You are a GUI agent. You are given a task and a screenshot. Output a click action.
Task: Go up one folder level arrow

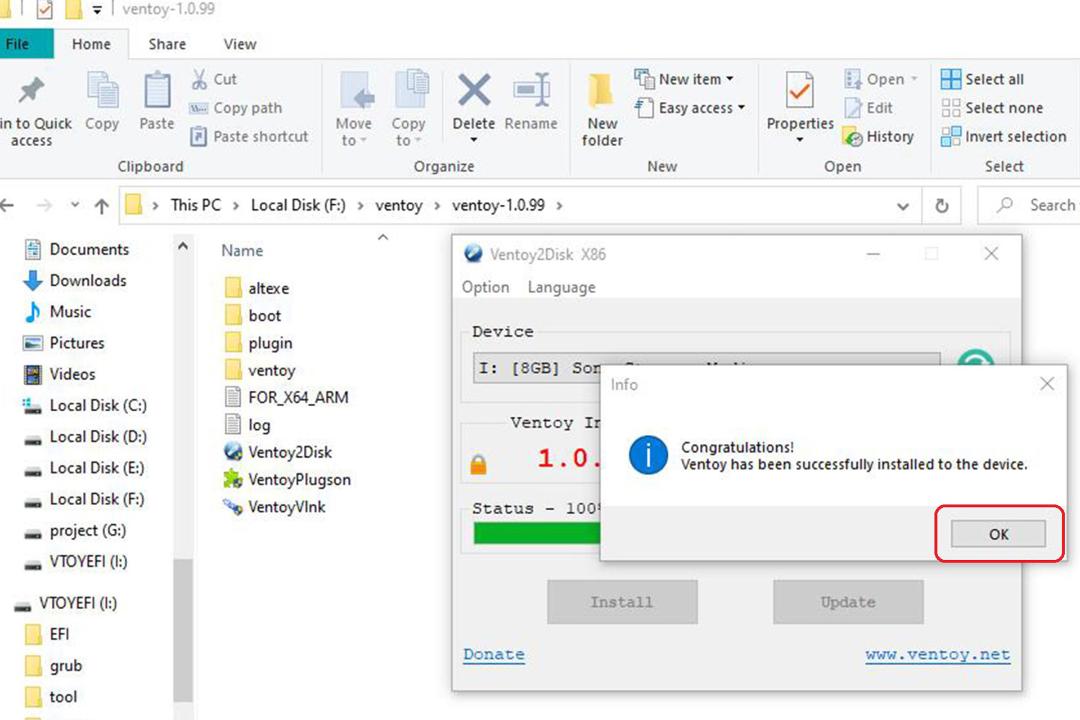(101, 206)
